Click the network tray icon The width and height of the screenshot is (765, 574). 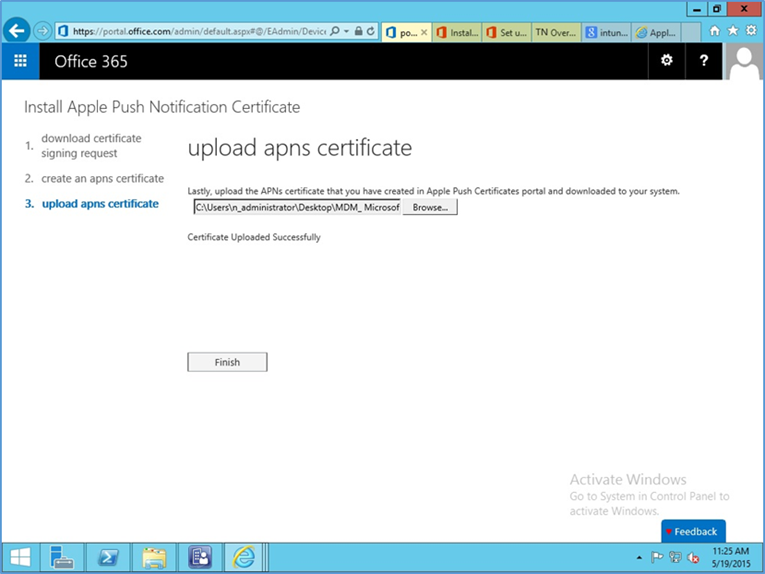point(675,557)
